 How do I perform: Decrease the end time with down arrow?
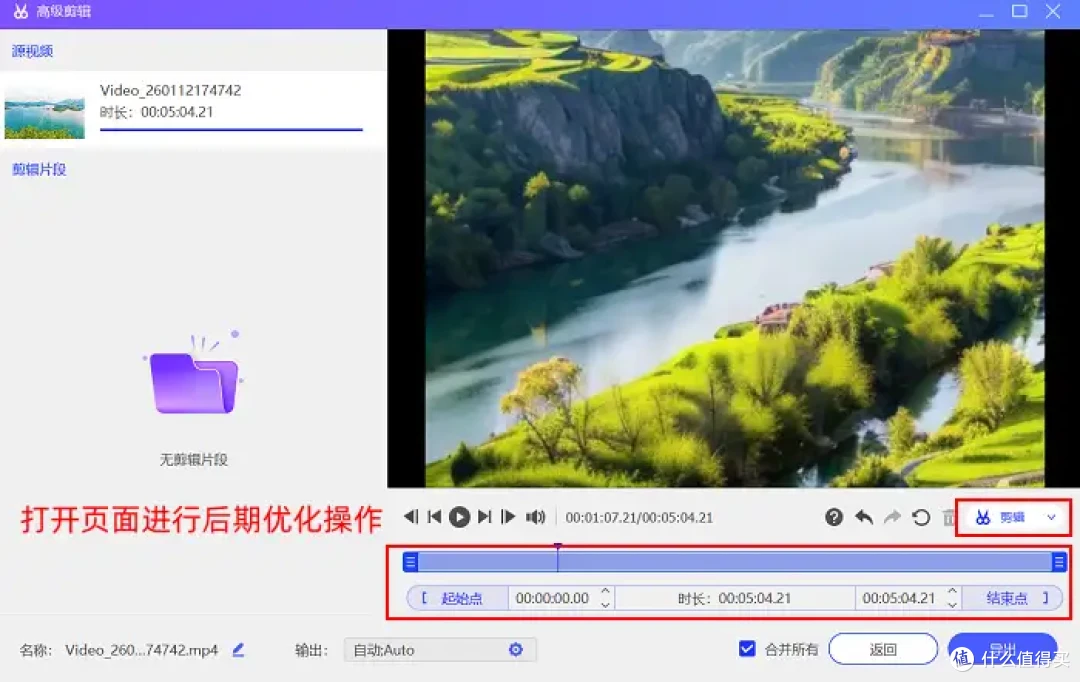tap(952, 605)
